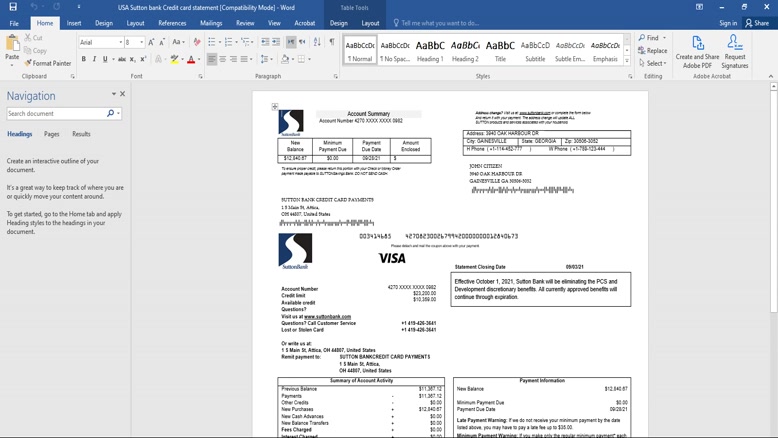Click the red Font Color button
The image size is (778, 438).
(191, 60)
